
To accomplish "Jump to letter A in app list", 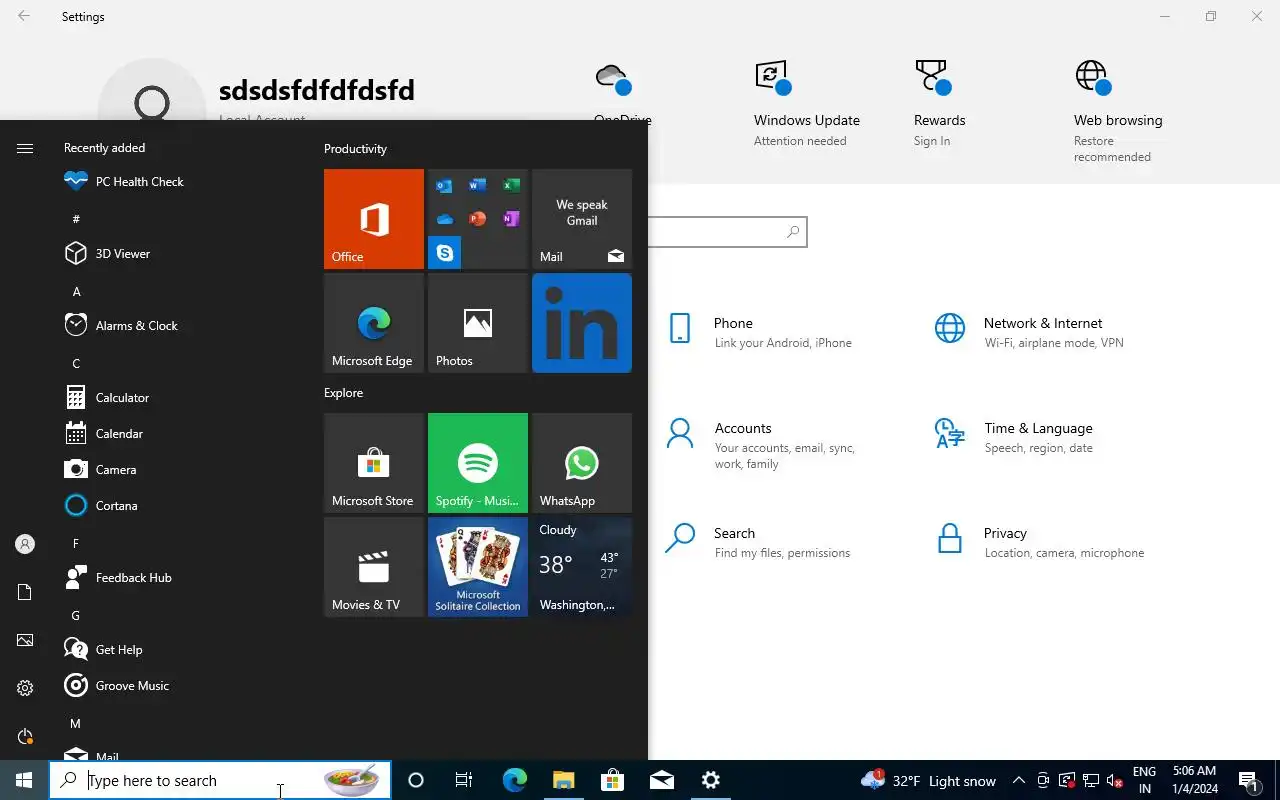I will pyautogui.click(x=77, y=291).
